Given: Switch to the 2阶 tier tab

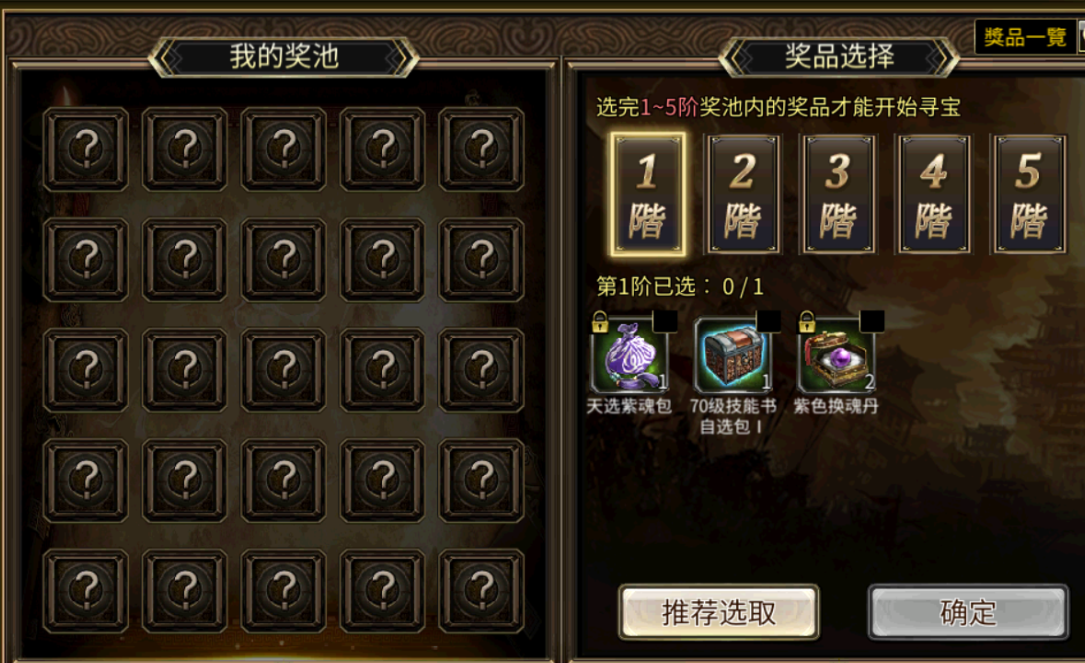Looking at the screenshot, I should (x=743, y=194).
